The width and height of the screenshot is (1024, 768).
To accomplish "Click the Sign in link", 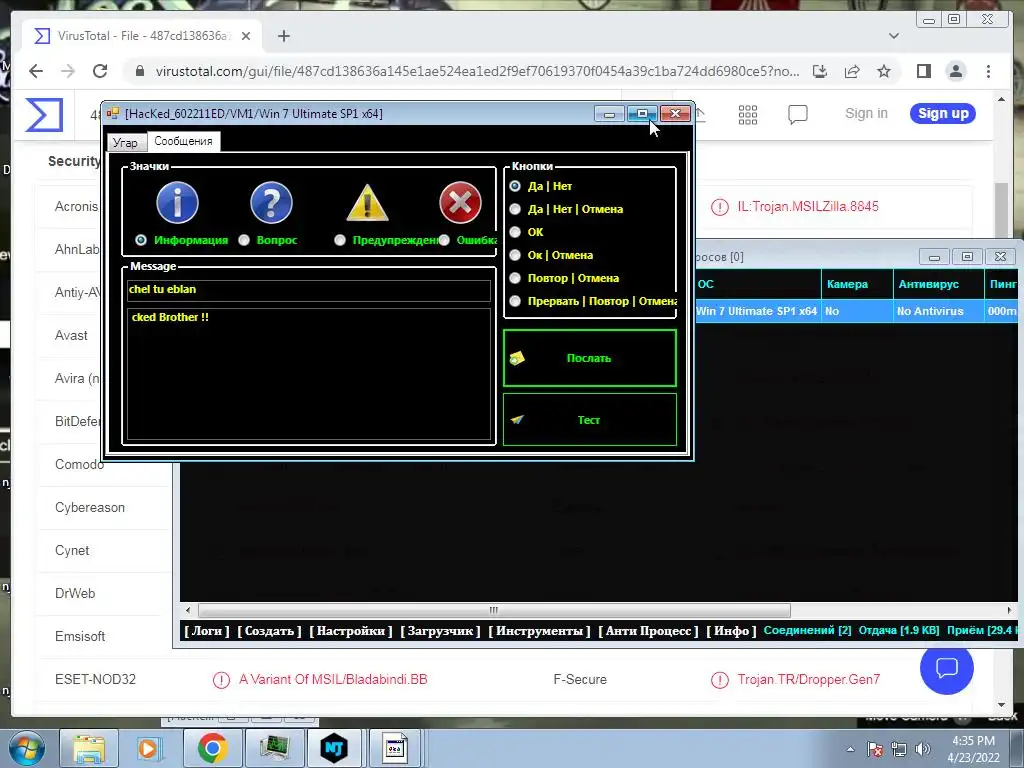I will [866, 114].
